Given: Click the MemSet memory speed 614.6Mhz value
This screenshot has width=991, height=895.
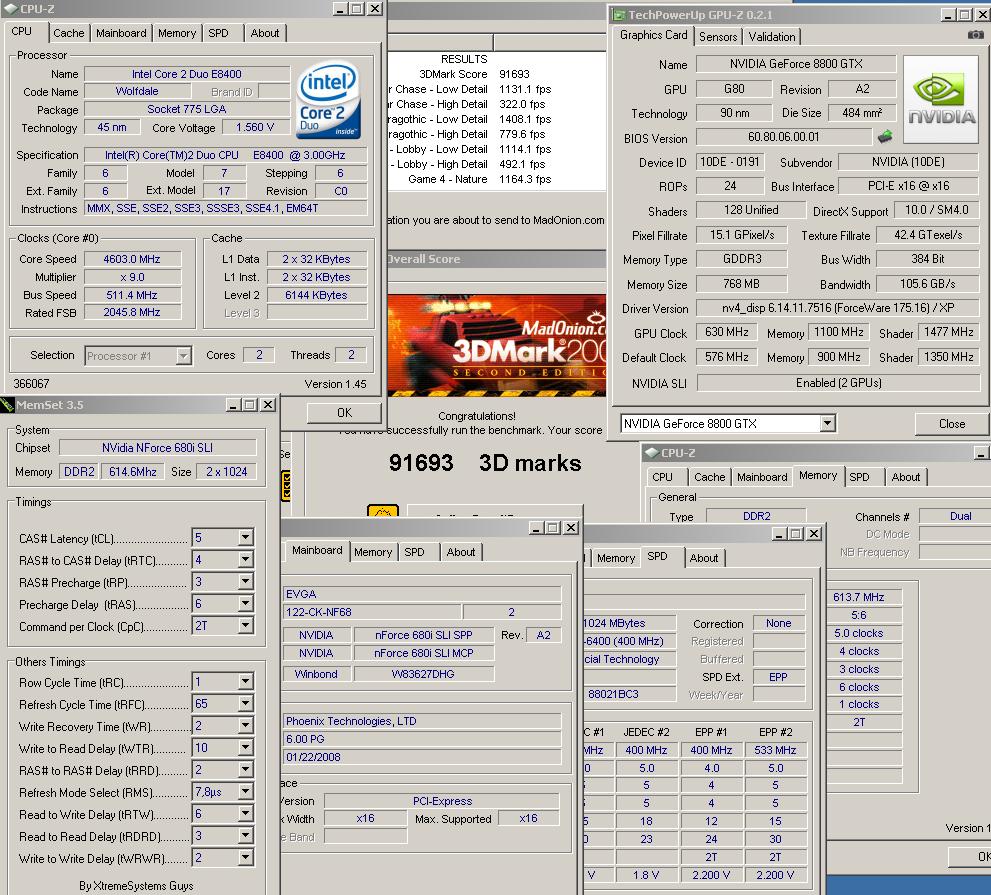Looking at the screenshot, I should pyautogui.click(x=132, y=472).
